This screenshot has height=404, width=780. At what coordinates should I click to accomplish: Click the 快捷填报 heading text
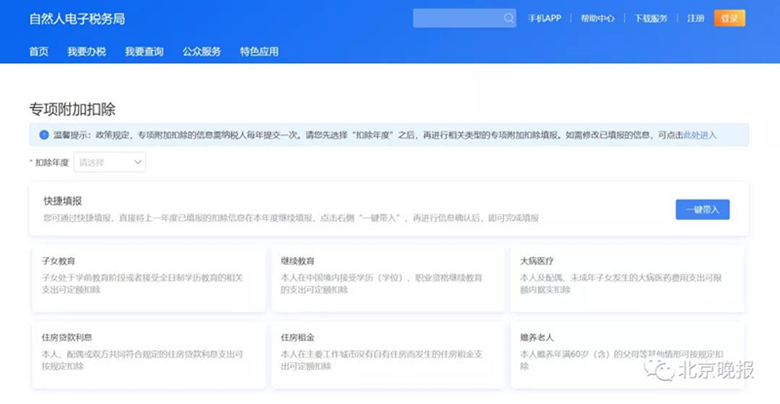click(x=63, y=201)
